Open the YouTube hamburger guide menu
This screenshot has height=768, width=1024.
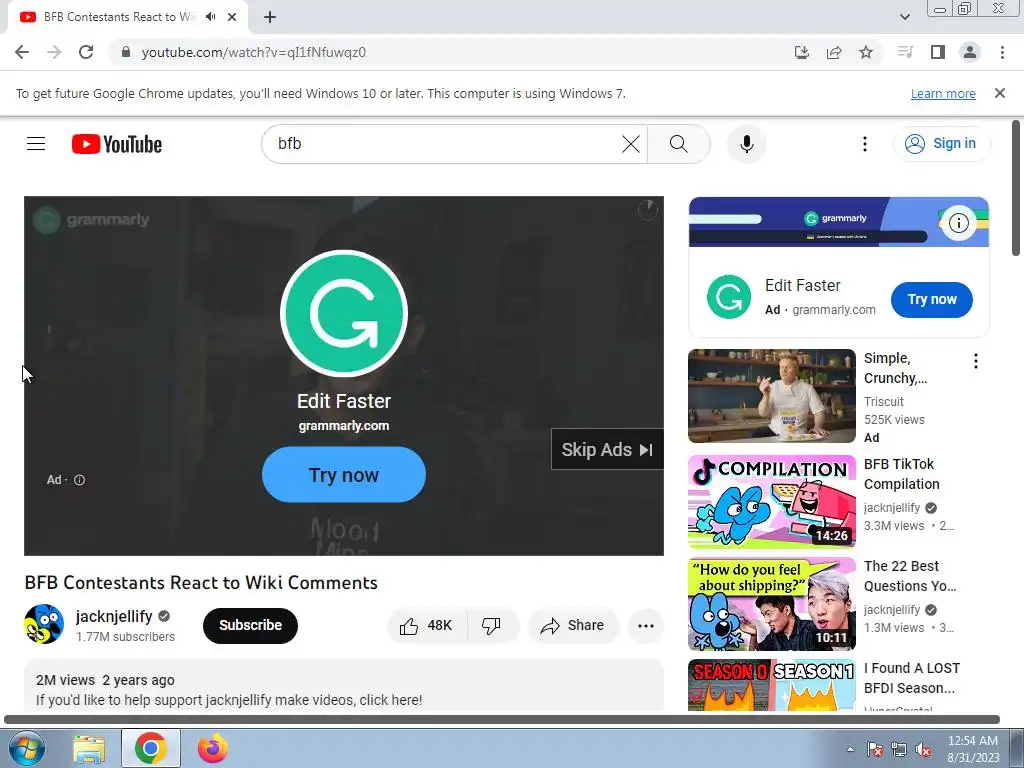point(36,144)
